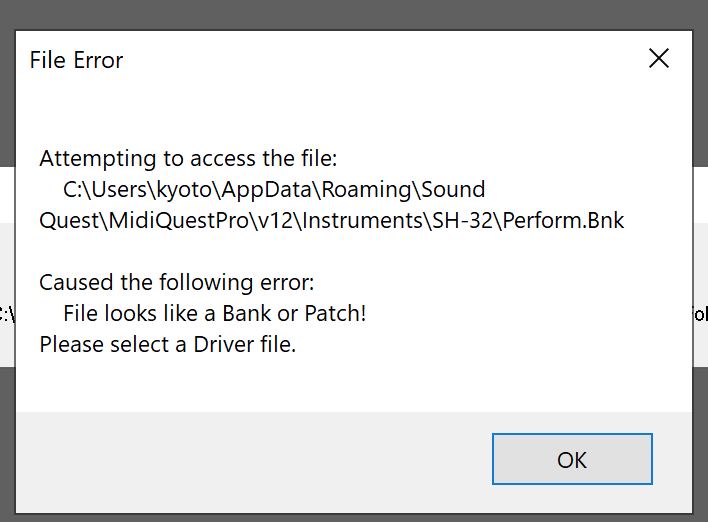Click 'File looks like a Bank or Patch!' message
708x522 pixels.
point(214,314)
